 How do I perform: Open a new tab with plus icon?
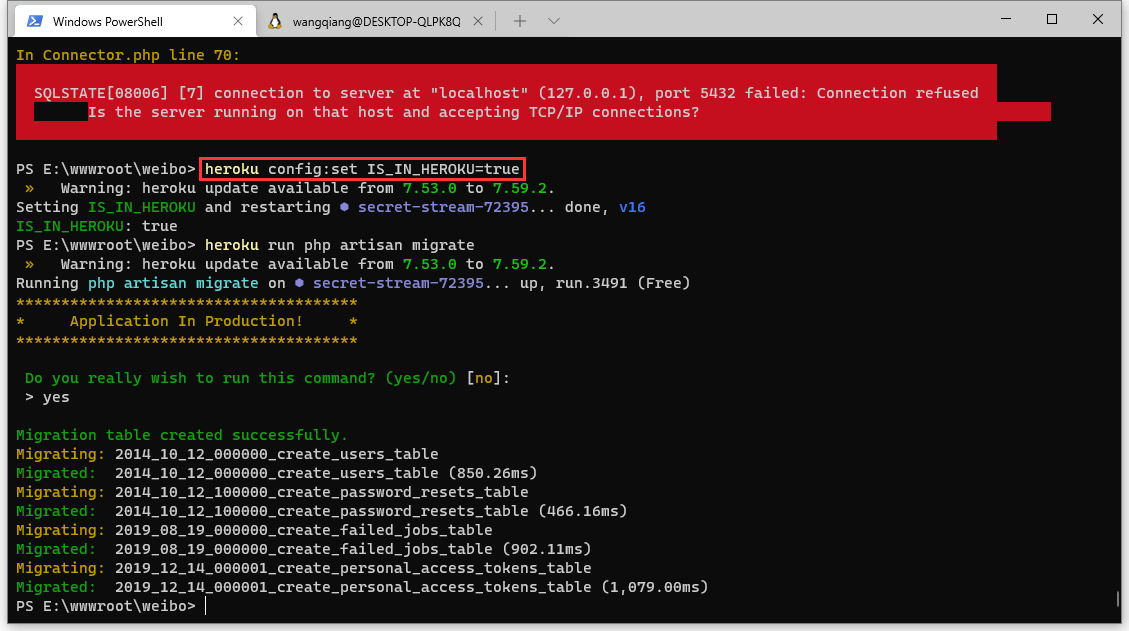click(519, 21)
